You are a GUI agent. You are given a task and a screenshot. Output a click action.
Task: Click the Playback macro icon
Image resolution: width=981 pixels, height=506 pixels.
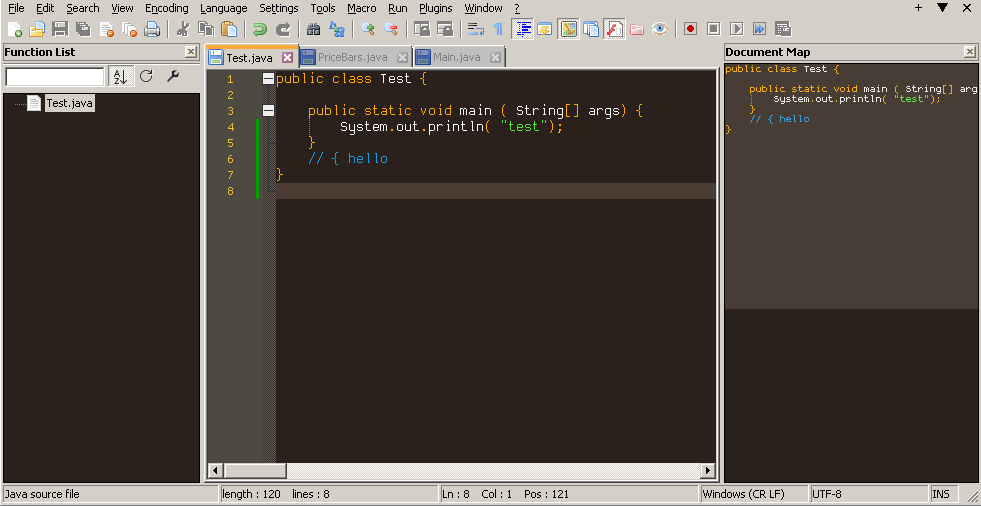736,29
